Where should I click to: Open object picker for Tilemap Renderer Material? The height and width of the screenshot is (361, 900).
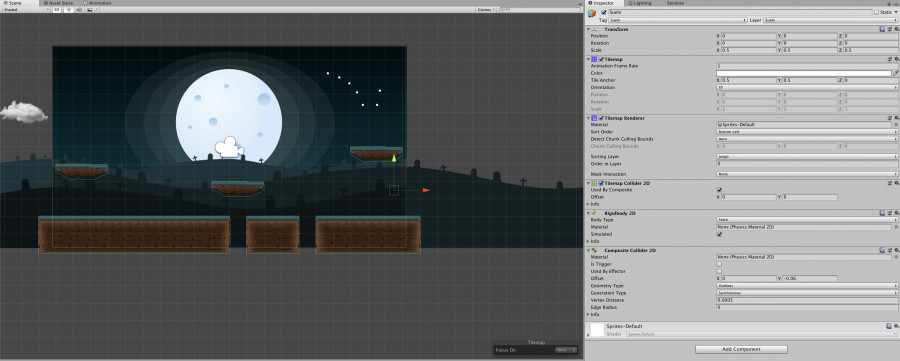click(x=896, y=125)
